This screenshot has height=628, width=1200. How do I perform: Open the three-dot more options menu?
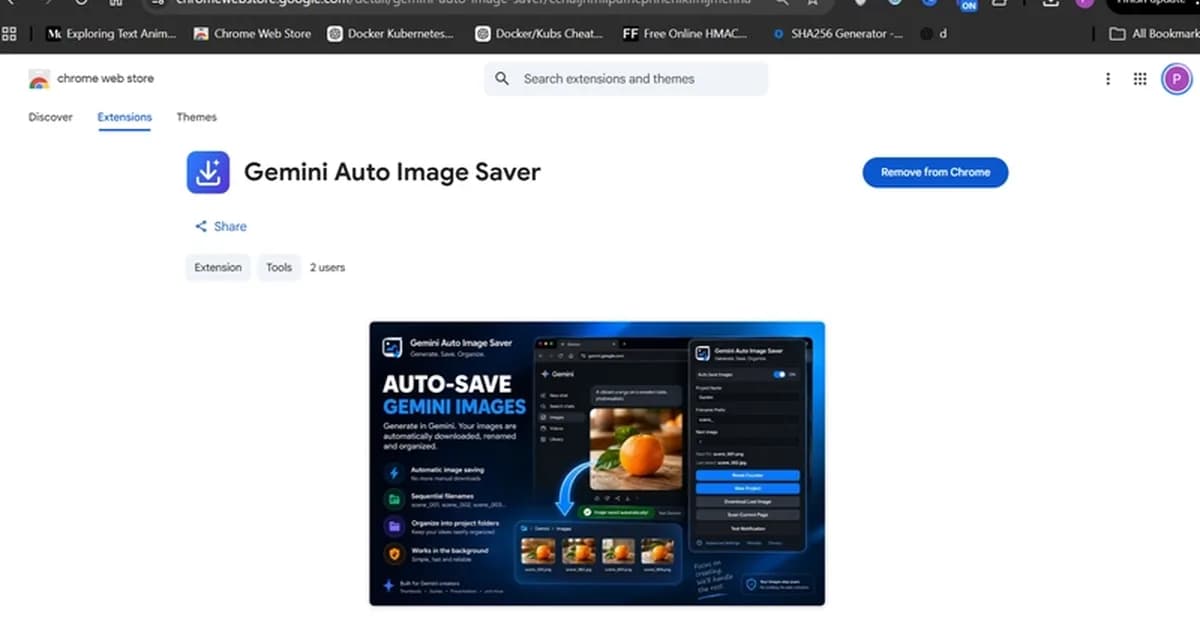pyautogui.click(x=1107, y=79)
